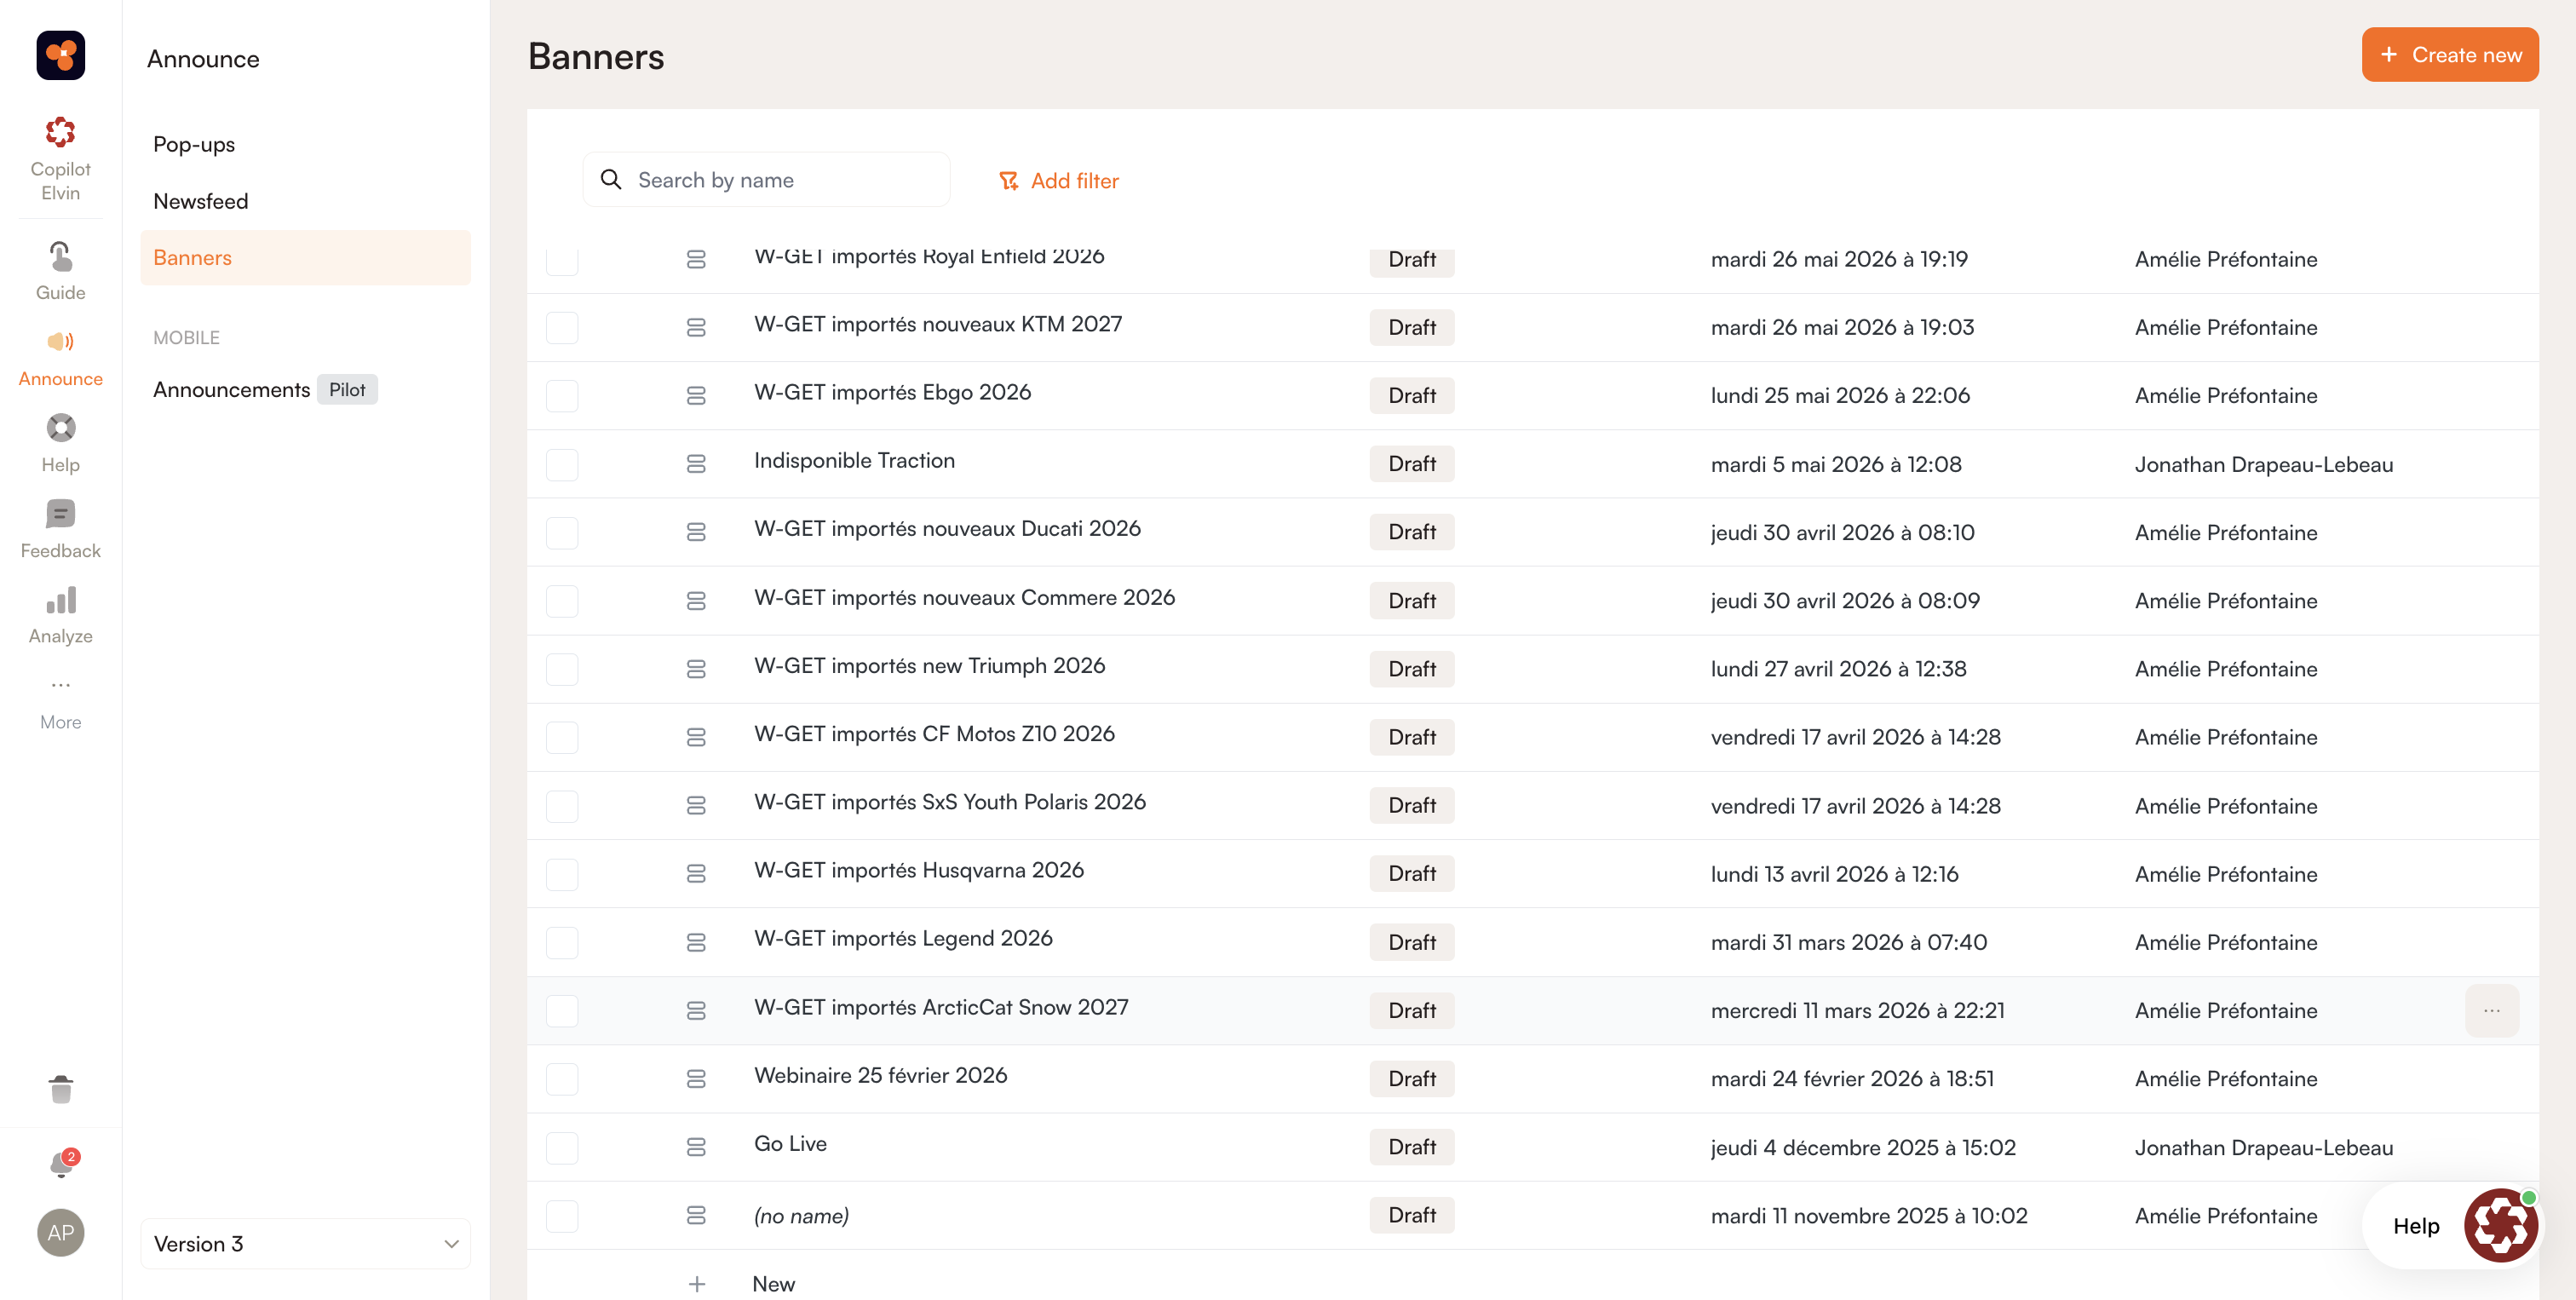This screenshot has height=1300, width=2576.
Task: Check the box for Indisponible Traction
Action: (x=562, y=464)
